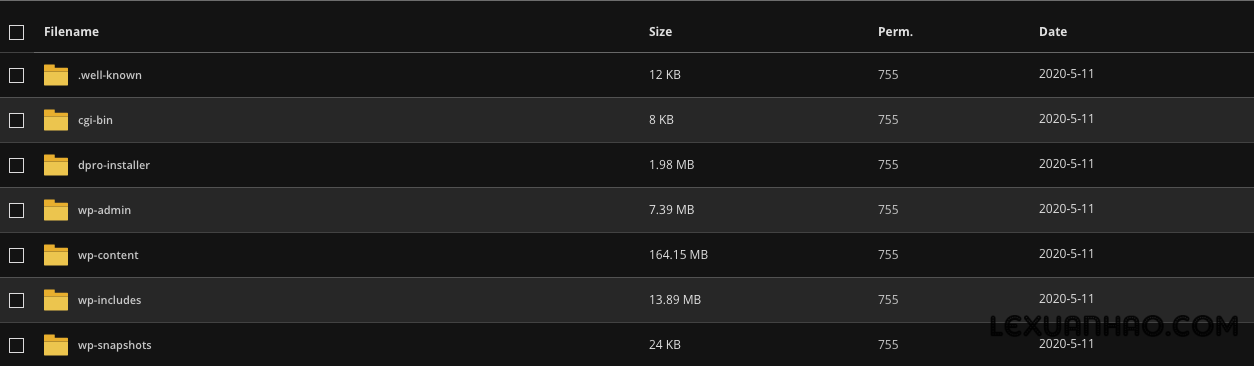Open the wp-content folder icon
The image size is (1254, 366).
[56, 255]
